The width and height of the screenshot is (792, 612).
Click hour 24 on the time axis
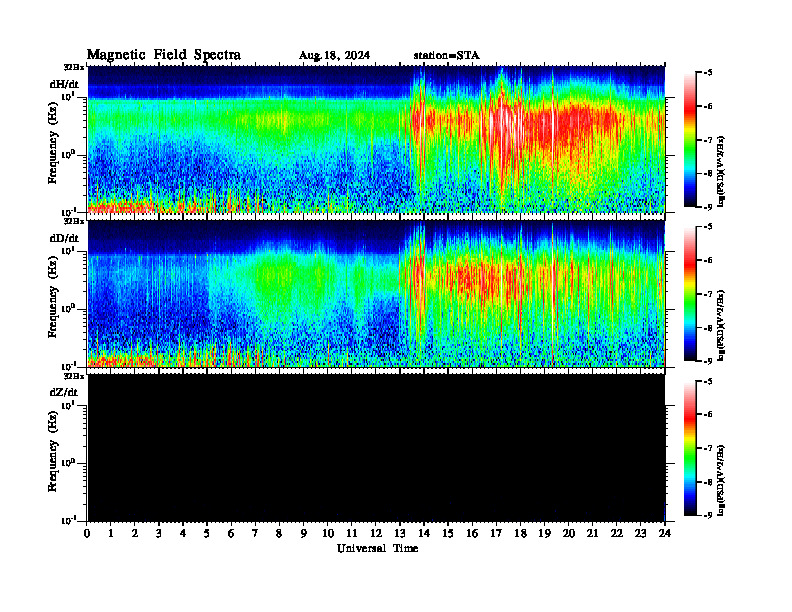664,534
